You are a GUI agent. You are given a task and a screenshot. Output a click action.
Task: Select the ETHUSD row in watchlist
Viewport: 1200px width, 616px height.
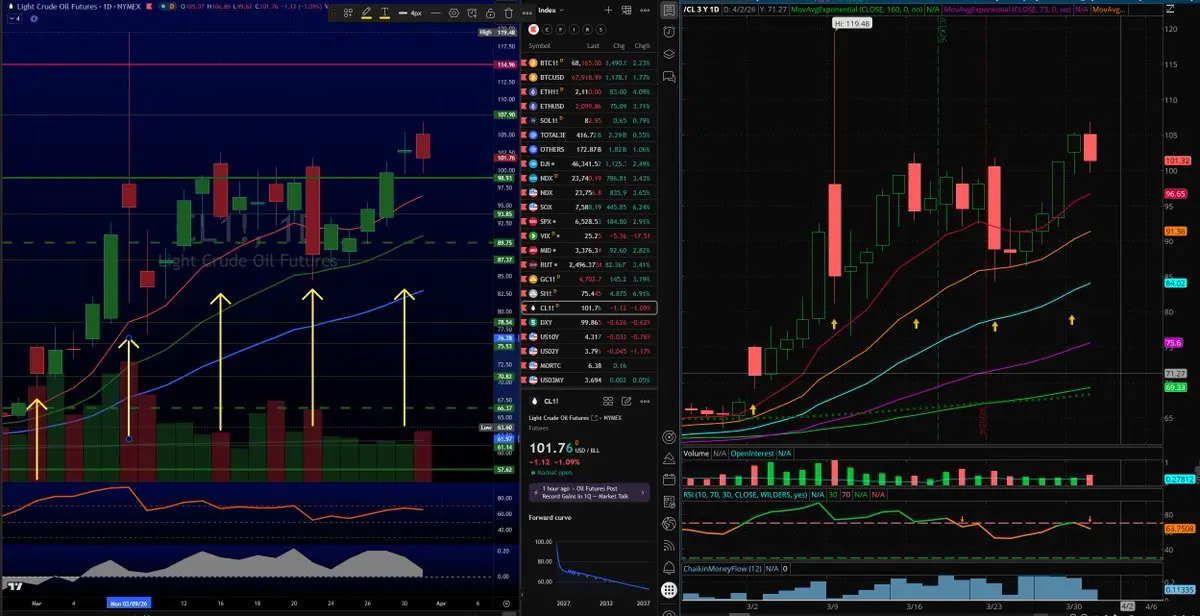pos(589,105)
